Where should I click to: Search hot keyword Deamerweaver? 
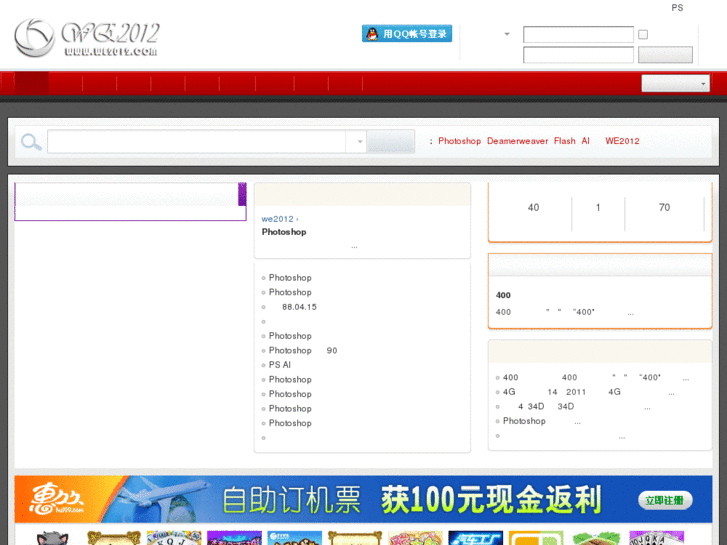[517, 141]
